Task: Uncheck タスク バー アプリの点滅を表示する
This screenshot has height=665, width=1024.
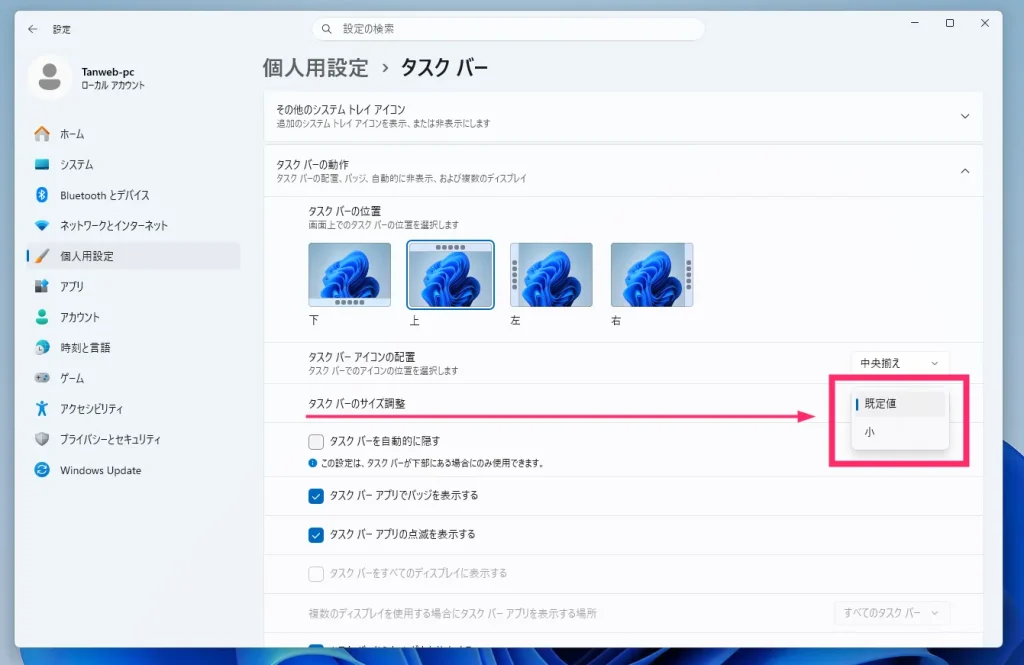Action: pos(316,535)
